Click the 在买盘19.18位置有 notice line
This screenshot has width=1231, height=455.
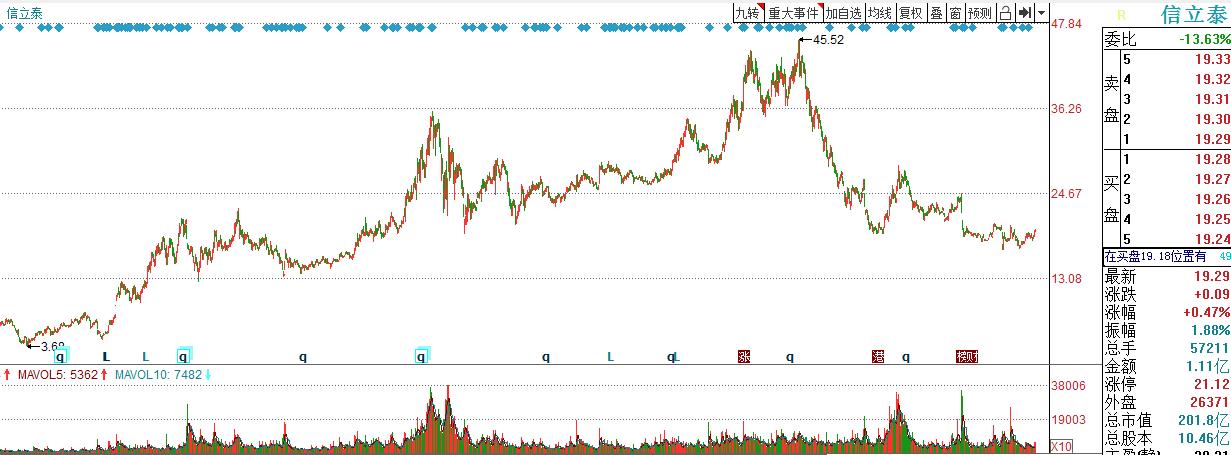[x=1166, y=257]
